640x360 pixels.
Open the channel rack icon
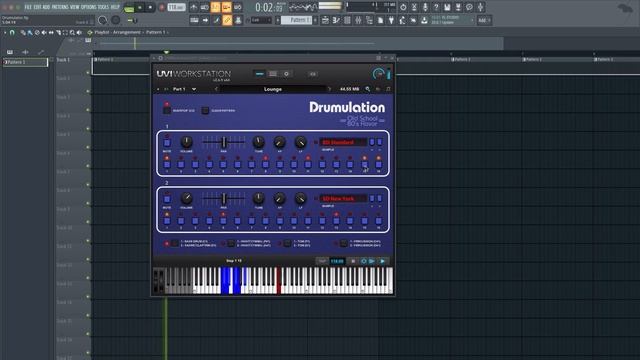(347, 20)
